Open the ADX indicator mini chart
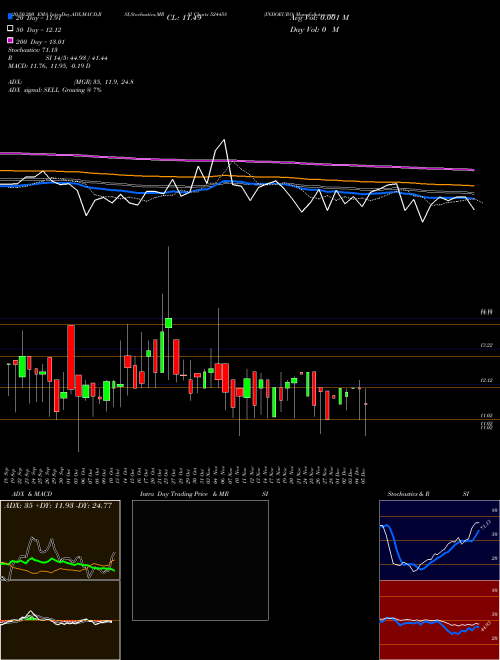Screen dimensions: 500x660 point(60,540)
